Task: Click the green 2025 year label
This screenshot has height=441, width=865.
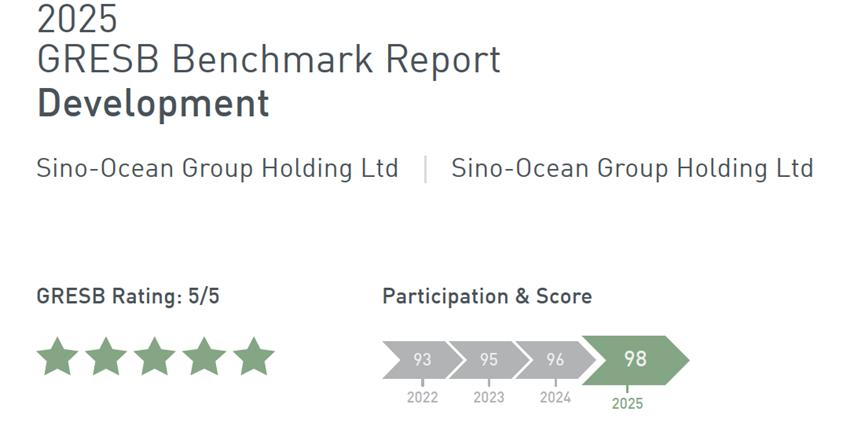Action: point(627,404)
